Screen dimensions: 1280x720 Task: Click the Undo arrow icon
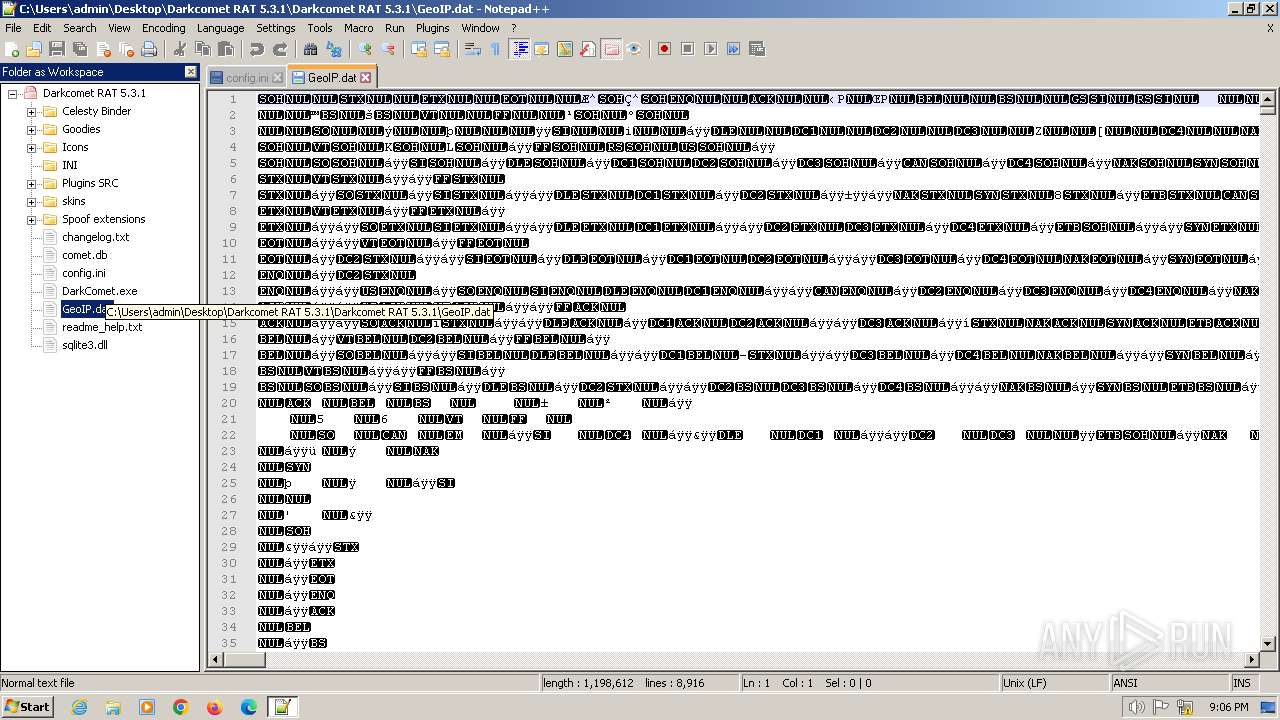point(257,49)
